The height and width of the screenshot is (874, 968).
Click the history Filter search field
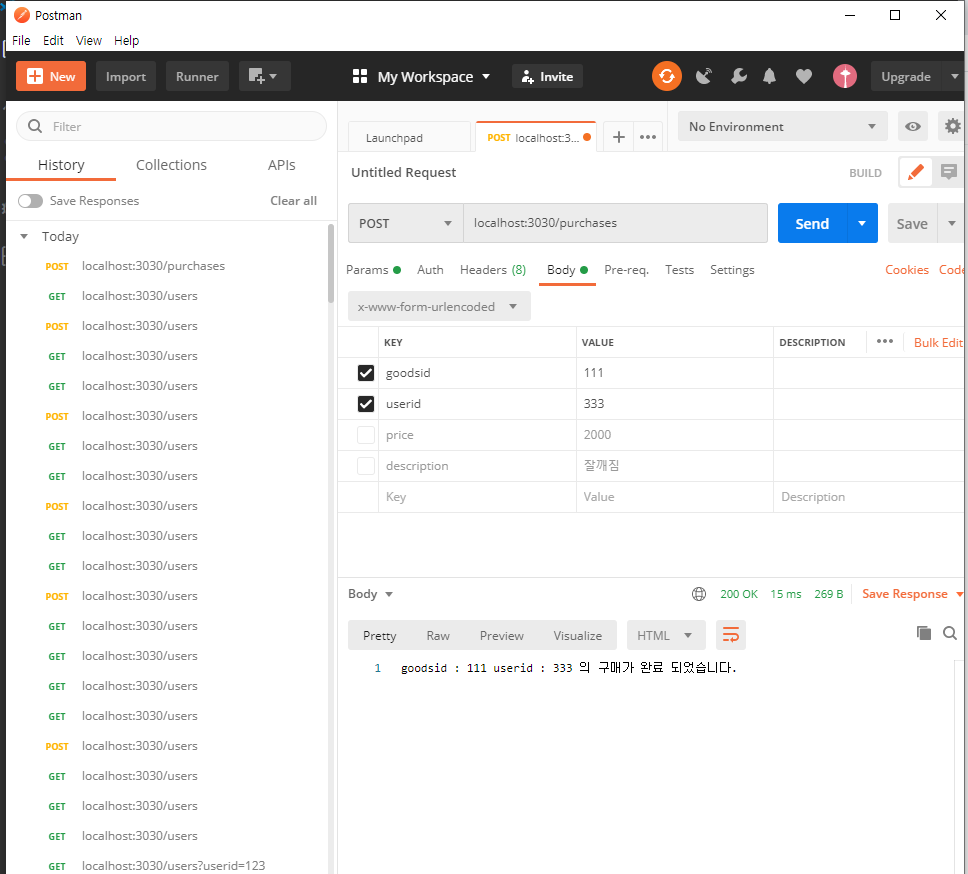[171, 127]
